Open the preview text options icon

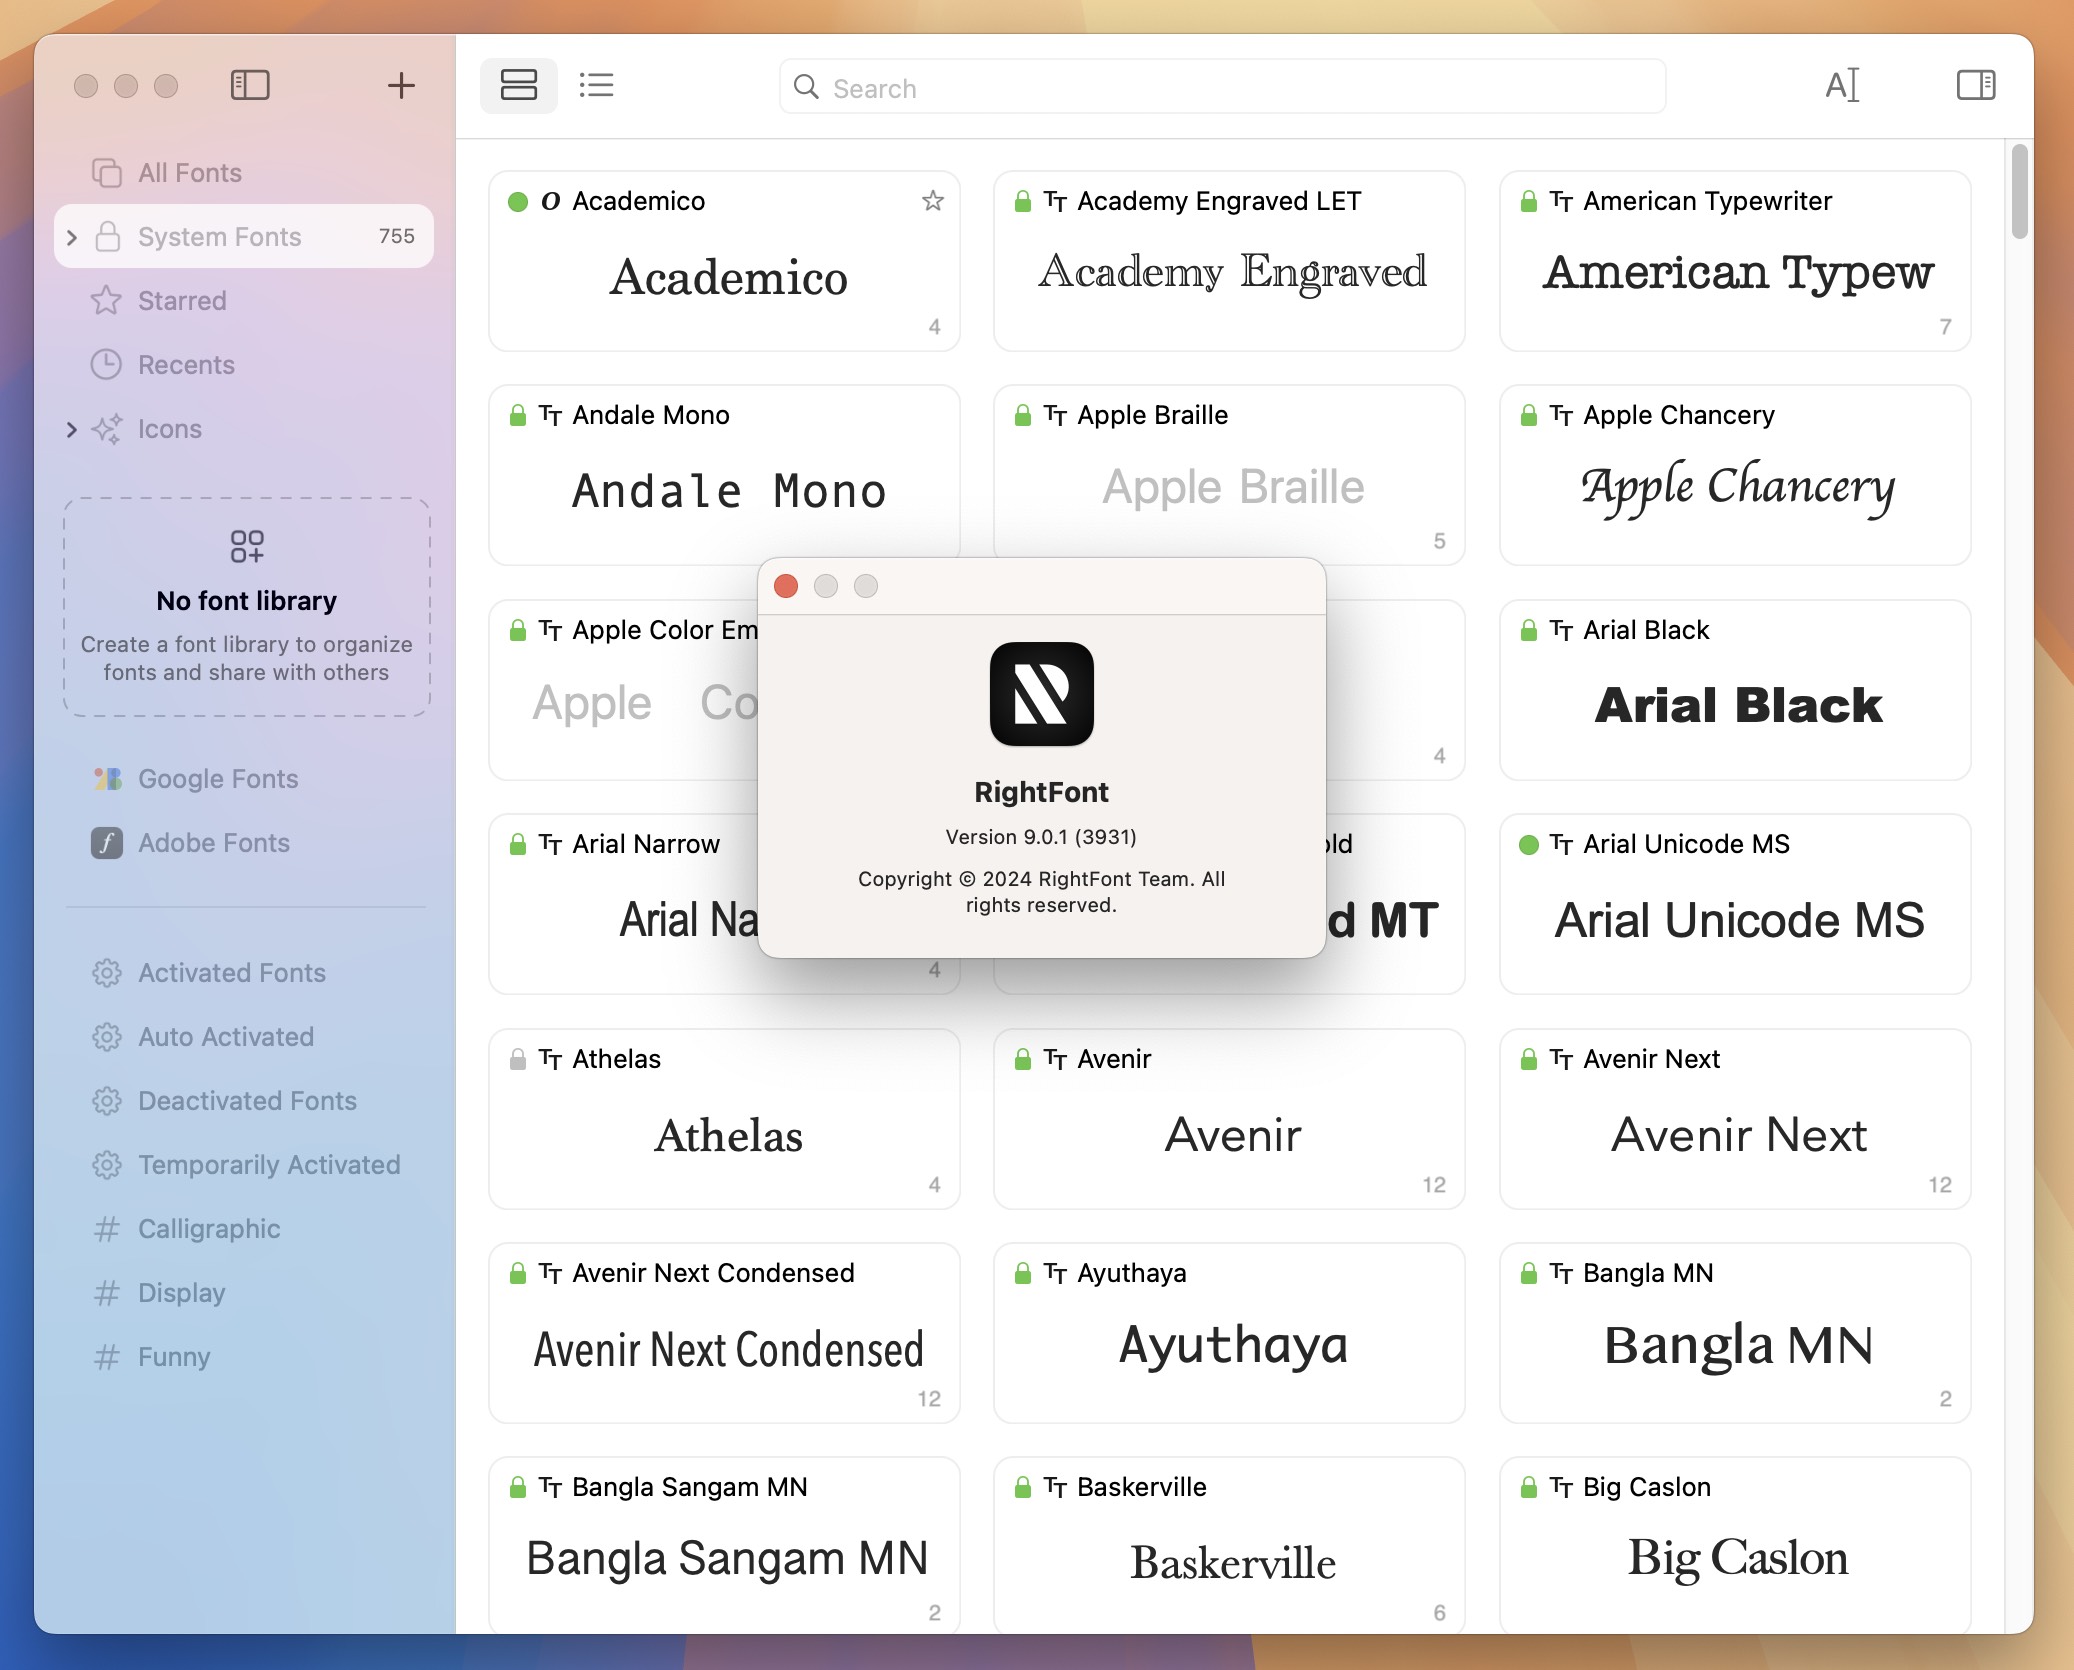1842,85
